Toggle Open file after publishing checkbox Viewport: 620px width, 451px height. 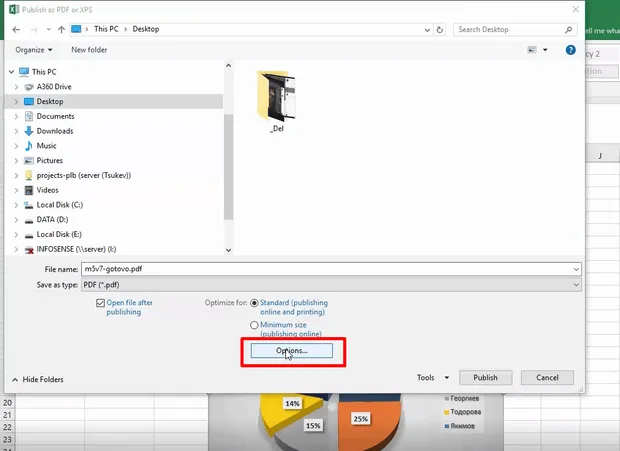pyautogui.click(x=100, y=303)
